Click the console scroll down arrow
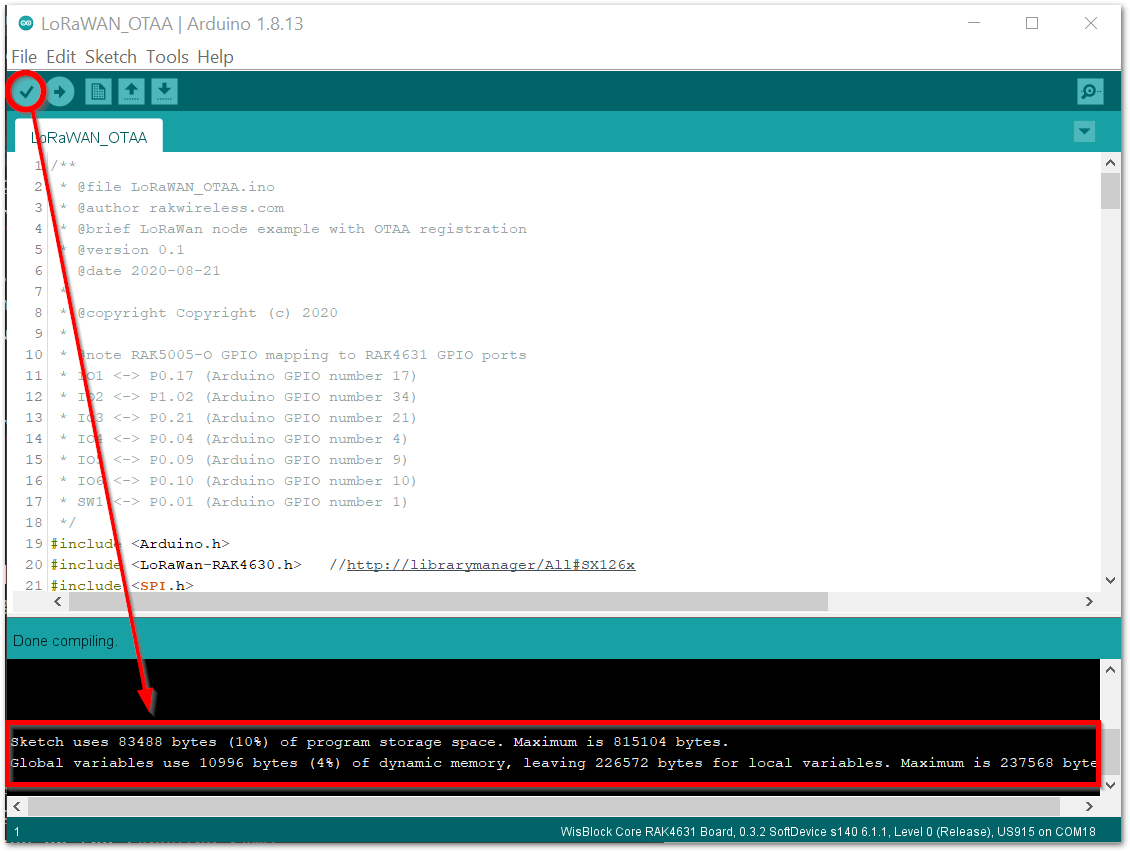 coord(1110,785)
